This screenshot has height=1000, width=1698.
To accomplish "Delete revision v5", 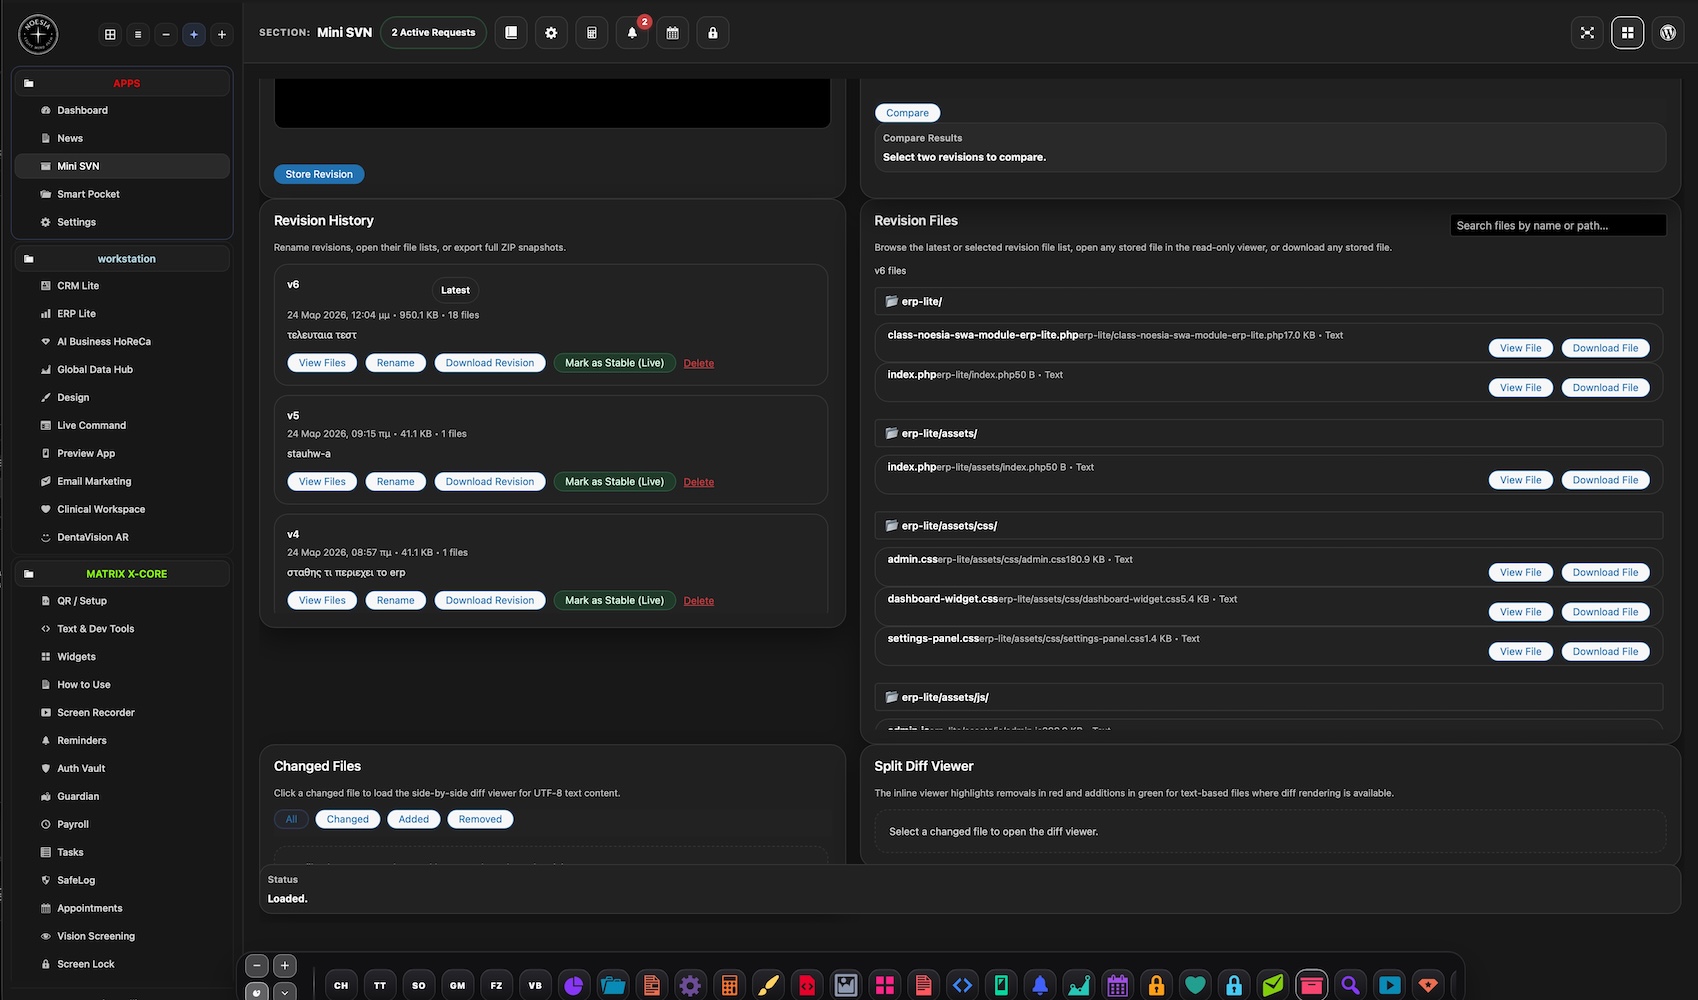I will (x=699, y=482).
